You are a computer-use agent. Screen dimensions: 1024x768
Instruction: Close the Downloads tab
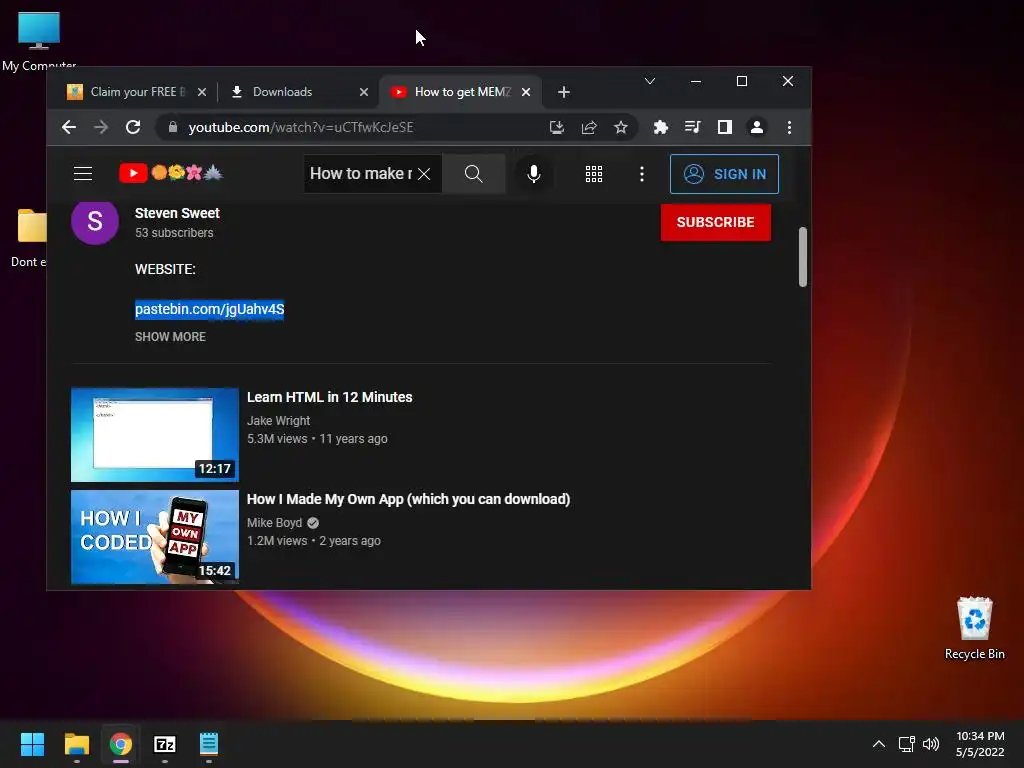pos(364,92)
